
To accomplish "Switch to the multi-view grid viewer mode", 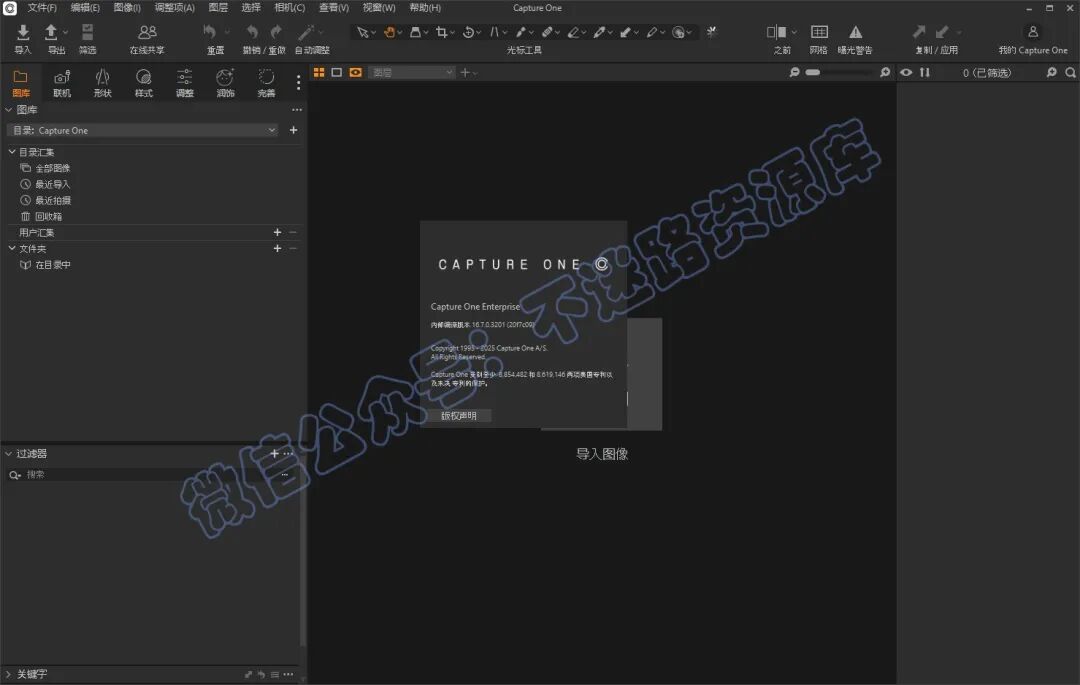I will click(x=319, y=72).
